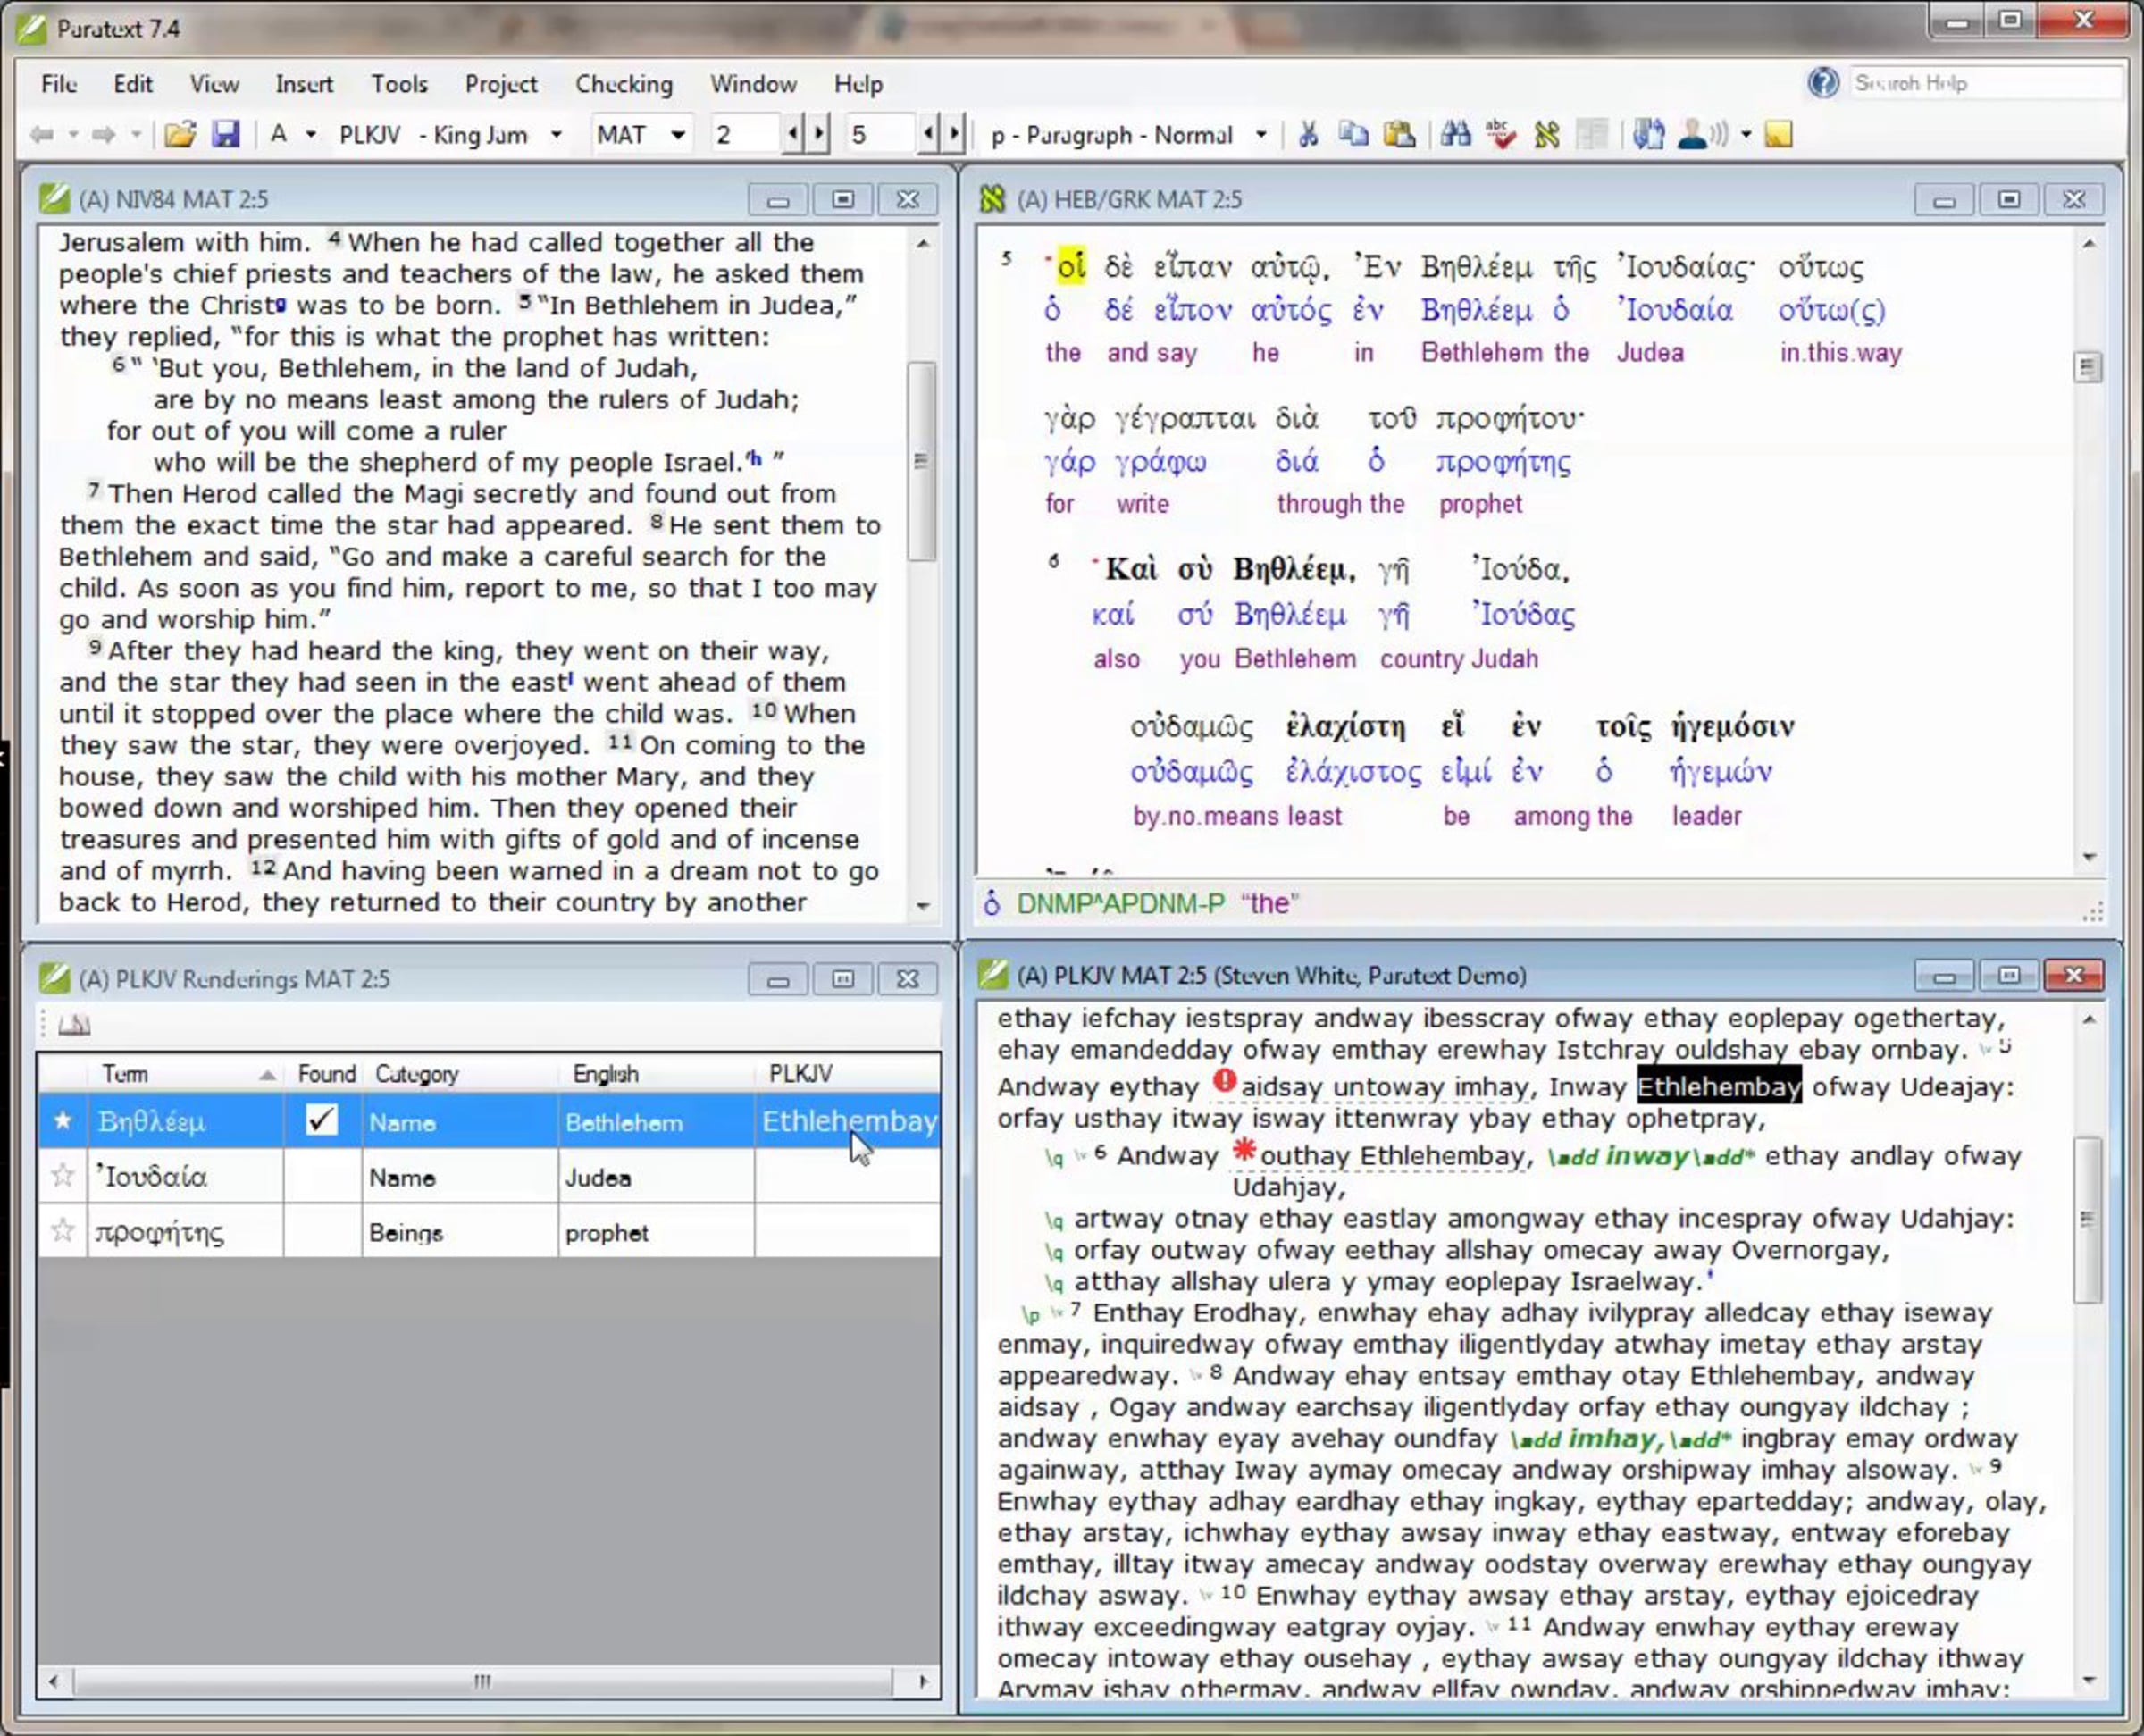Click next chapter arrow beside chapter 2

(819, 134)
